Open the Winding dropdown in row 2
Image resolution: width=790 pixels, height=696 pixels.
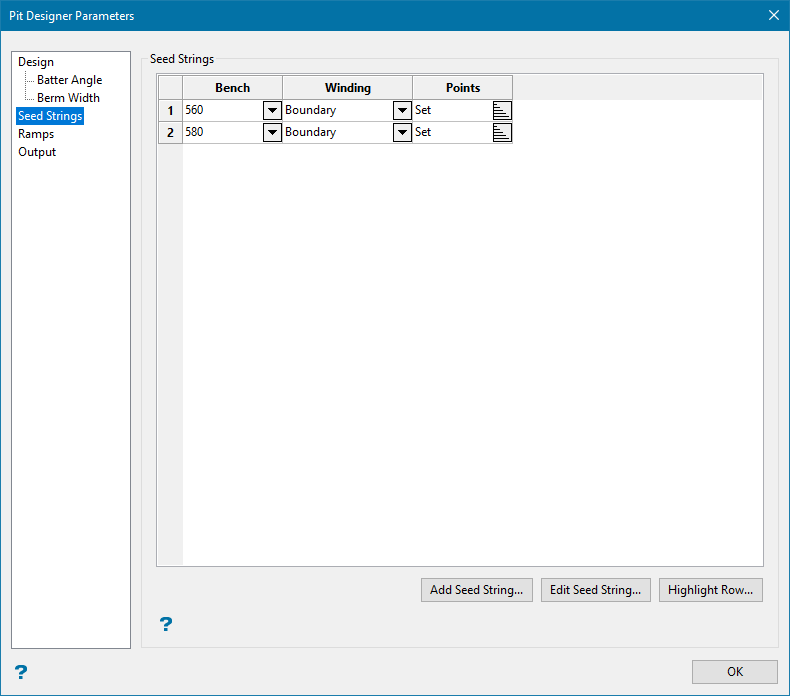(402, 132)
